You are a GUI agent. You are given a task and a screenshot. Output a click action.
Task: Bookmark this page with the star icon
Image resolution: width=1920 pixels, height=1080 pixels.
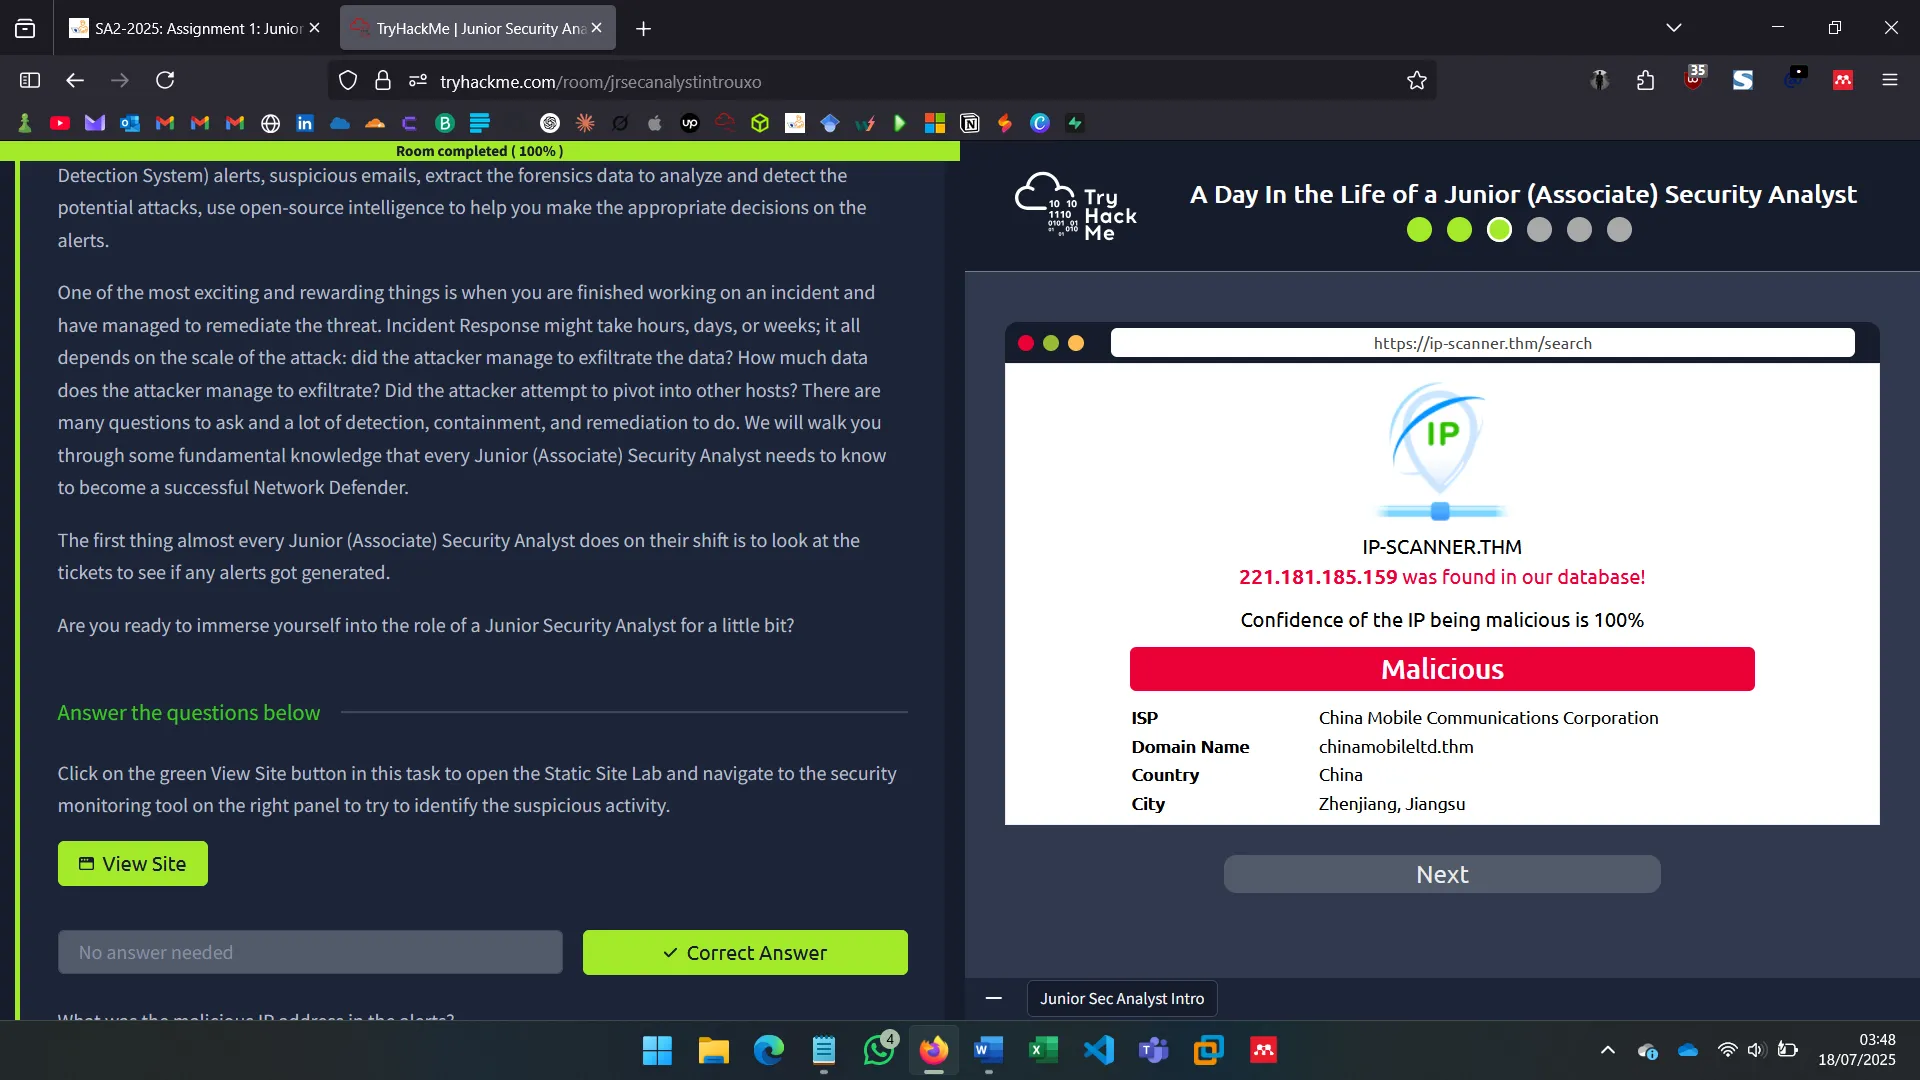click(1417, 80)
